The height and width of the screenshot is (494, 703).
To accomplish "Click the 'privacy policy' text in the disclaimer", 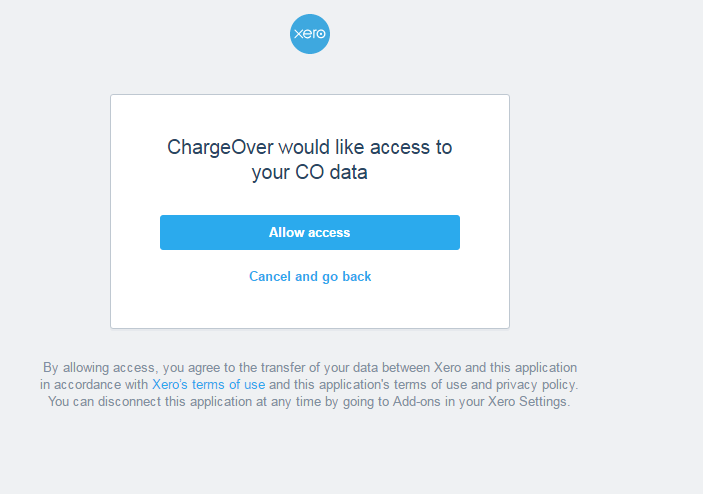I will (537, 385).
